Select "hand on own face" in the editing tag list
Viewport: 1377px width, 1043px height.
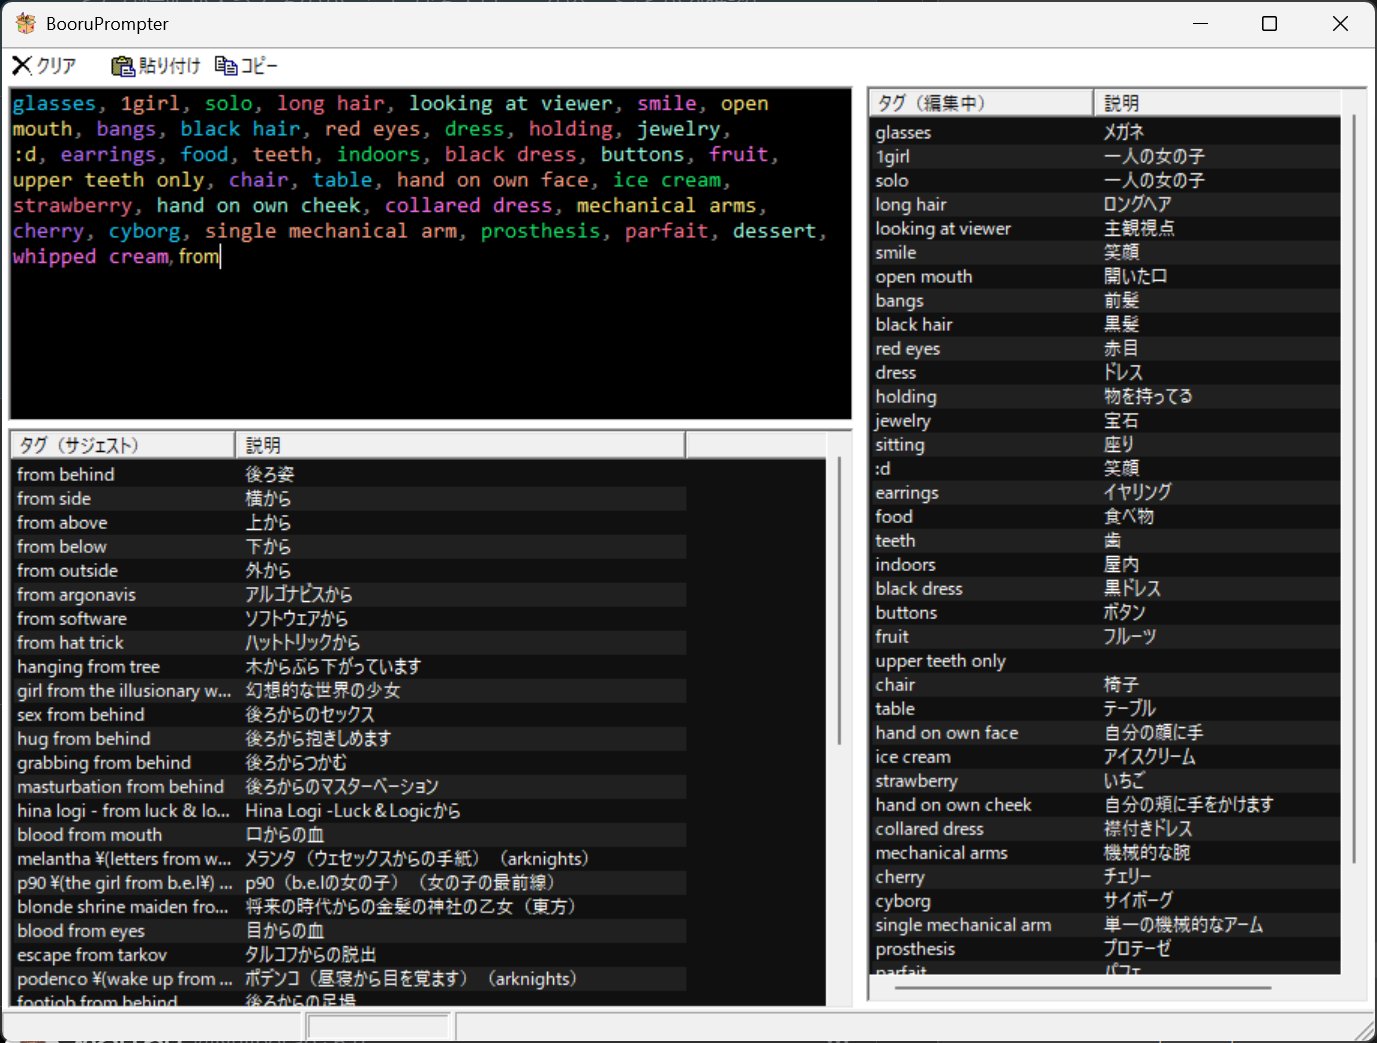tap(1105, 732)
